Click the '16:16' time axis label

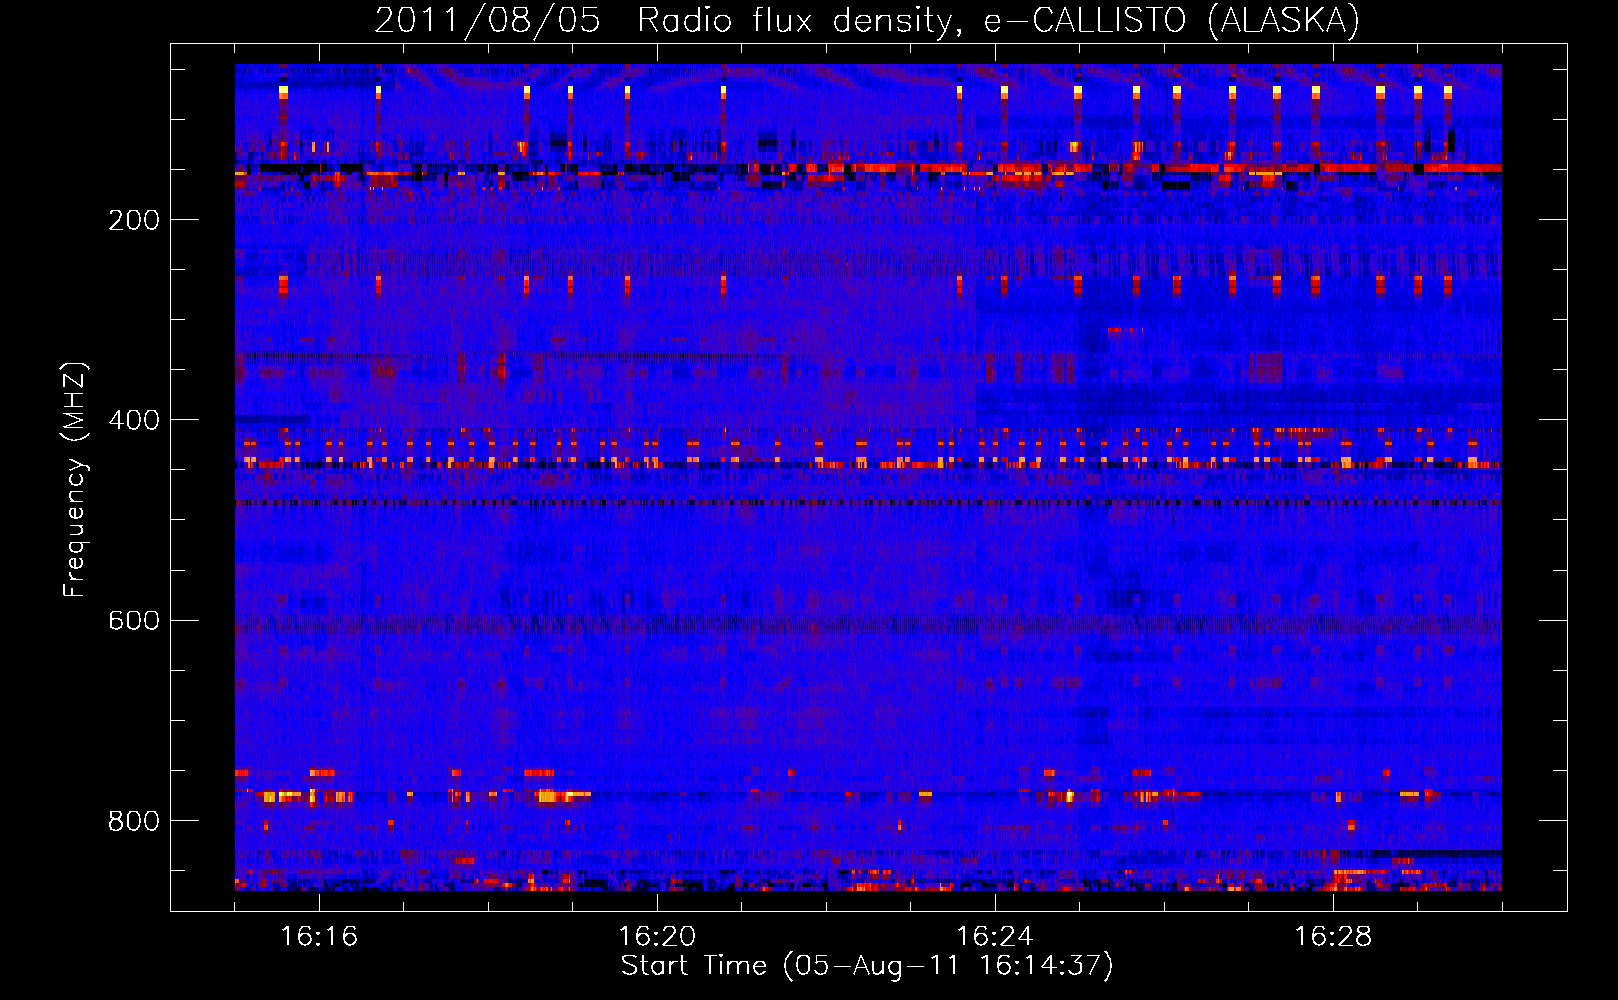tap(319, 937)
